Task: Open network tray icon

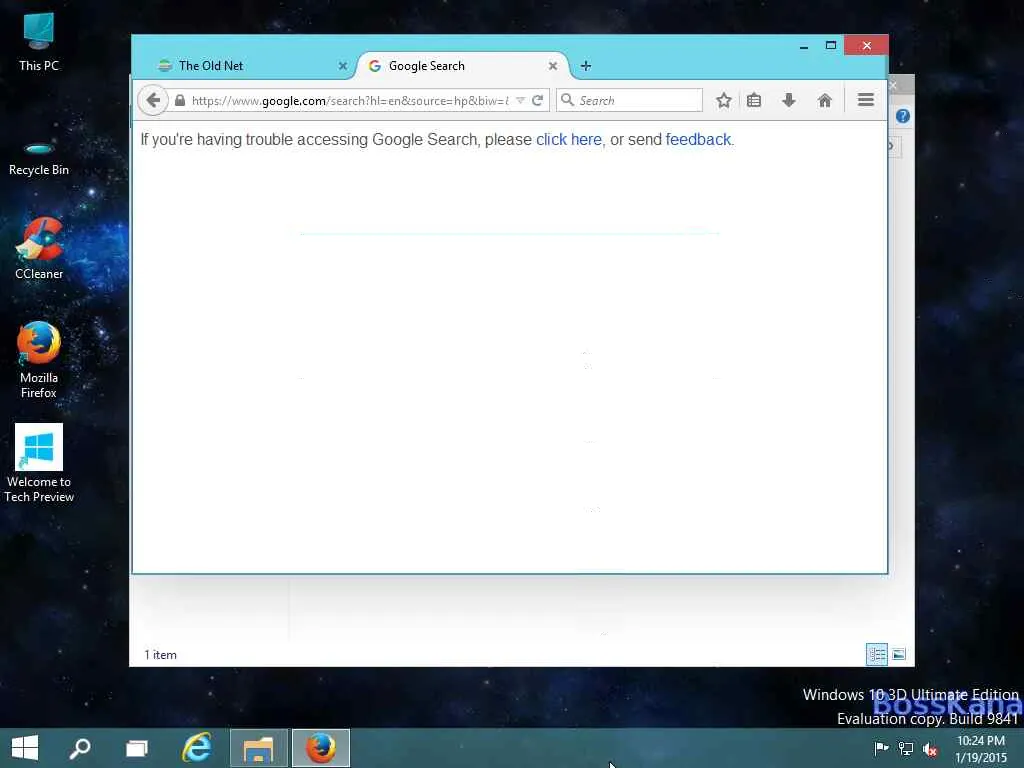Action: coord(906,749)
